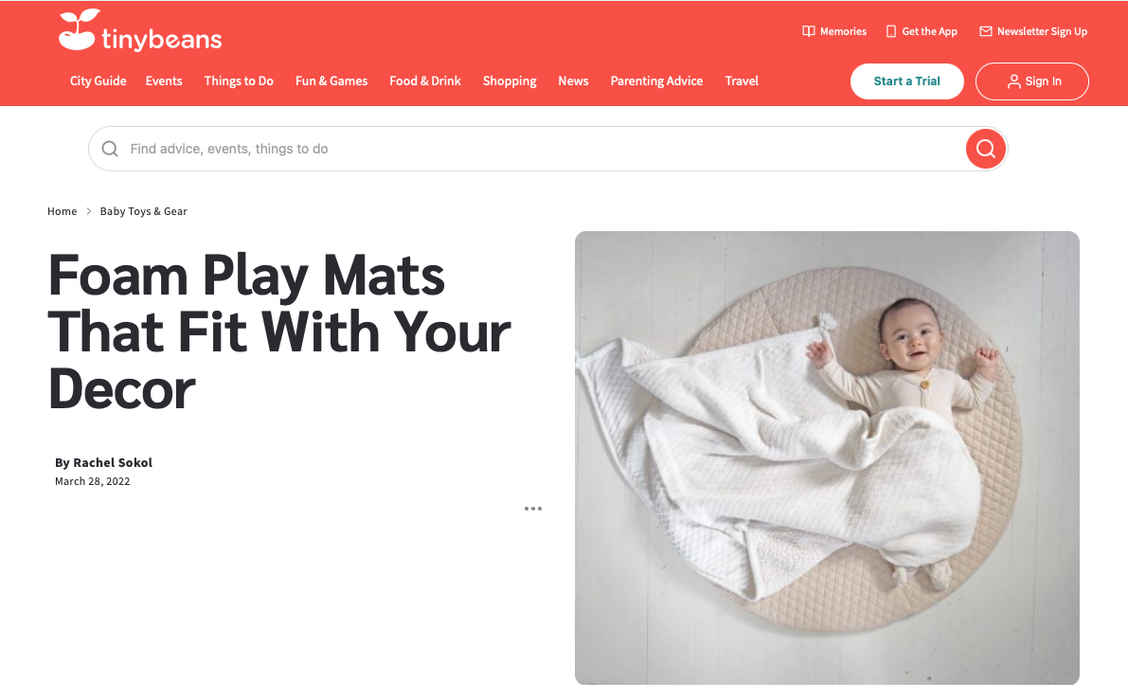Click the user icon in Sign In

pos(1014,81)
